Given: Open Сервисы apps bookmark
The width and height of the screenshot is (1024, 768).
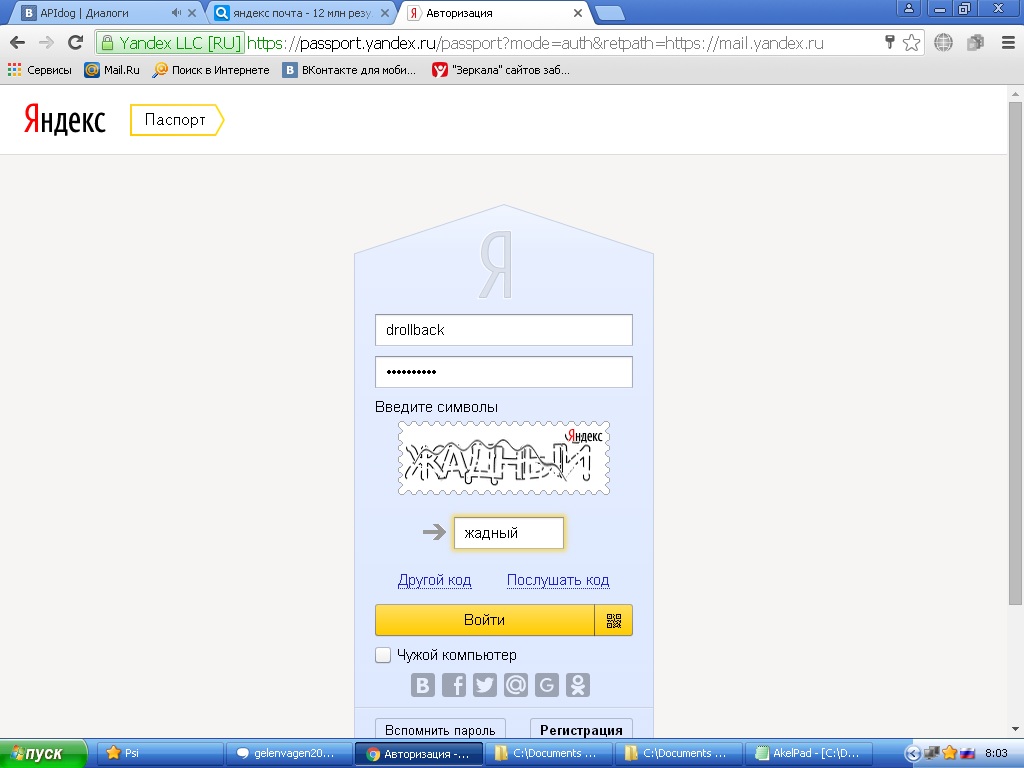Looking at the screenshot, I should pyautogui.click(x=39, y=70).
